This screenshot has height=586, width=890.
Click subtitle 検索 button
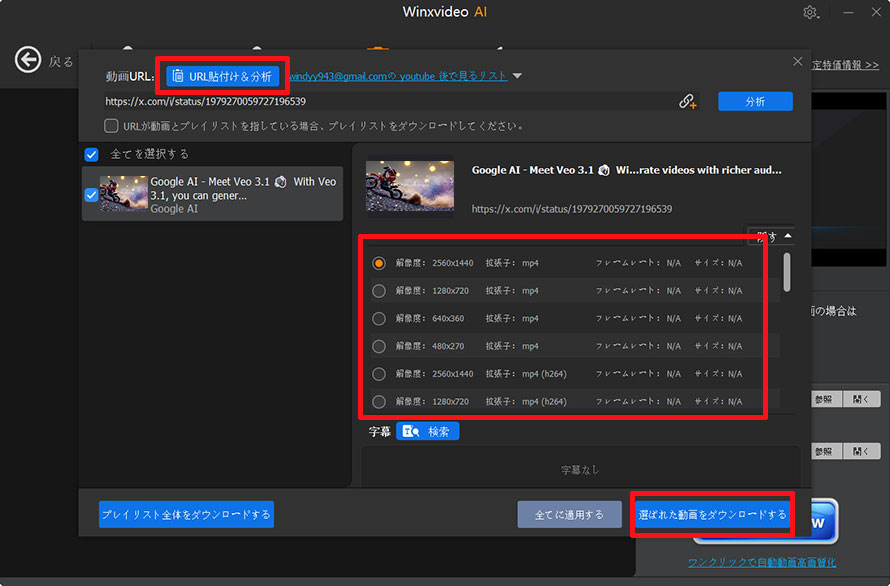(427, 432)
